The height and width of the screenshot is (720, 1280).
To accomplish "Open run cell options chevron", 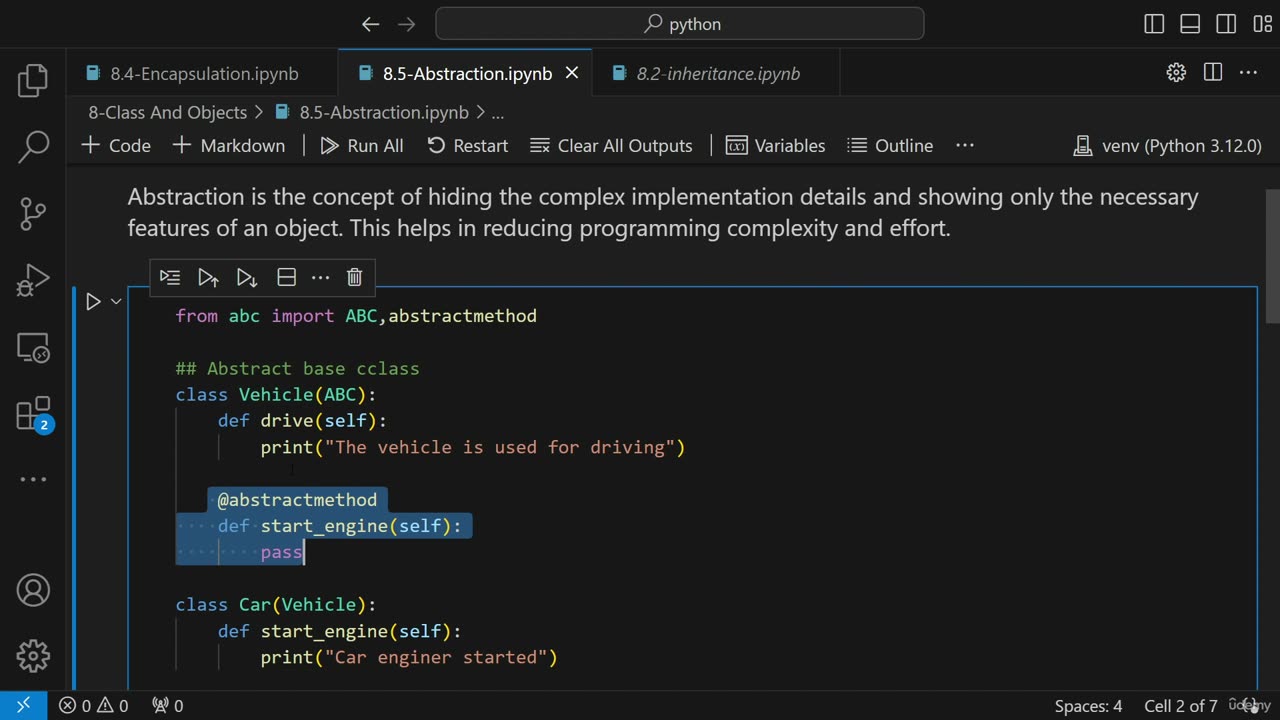I will (x=116, y=301).
